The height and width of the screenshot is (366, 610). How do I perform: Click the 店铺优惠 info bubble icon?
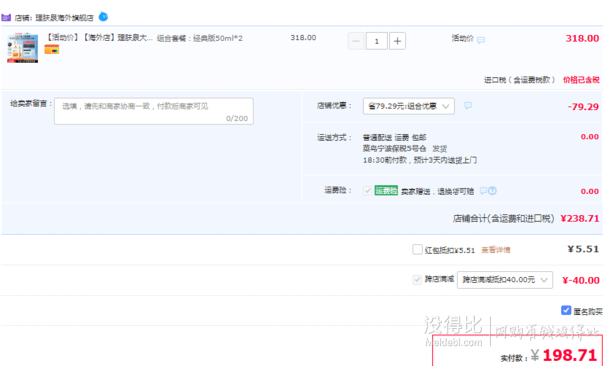pyautogui.click(x=468, y=105)
